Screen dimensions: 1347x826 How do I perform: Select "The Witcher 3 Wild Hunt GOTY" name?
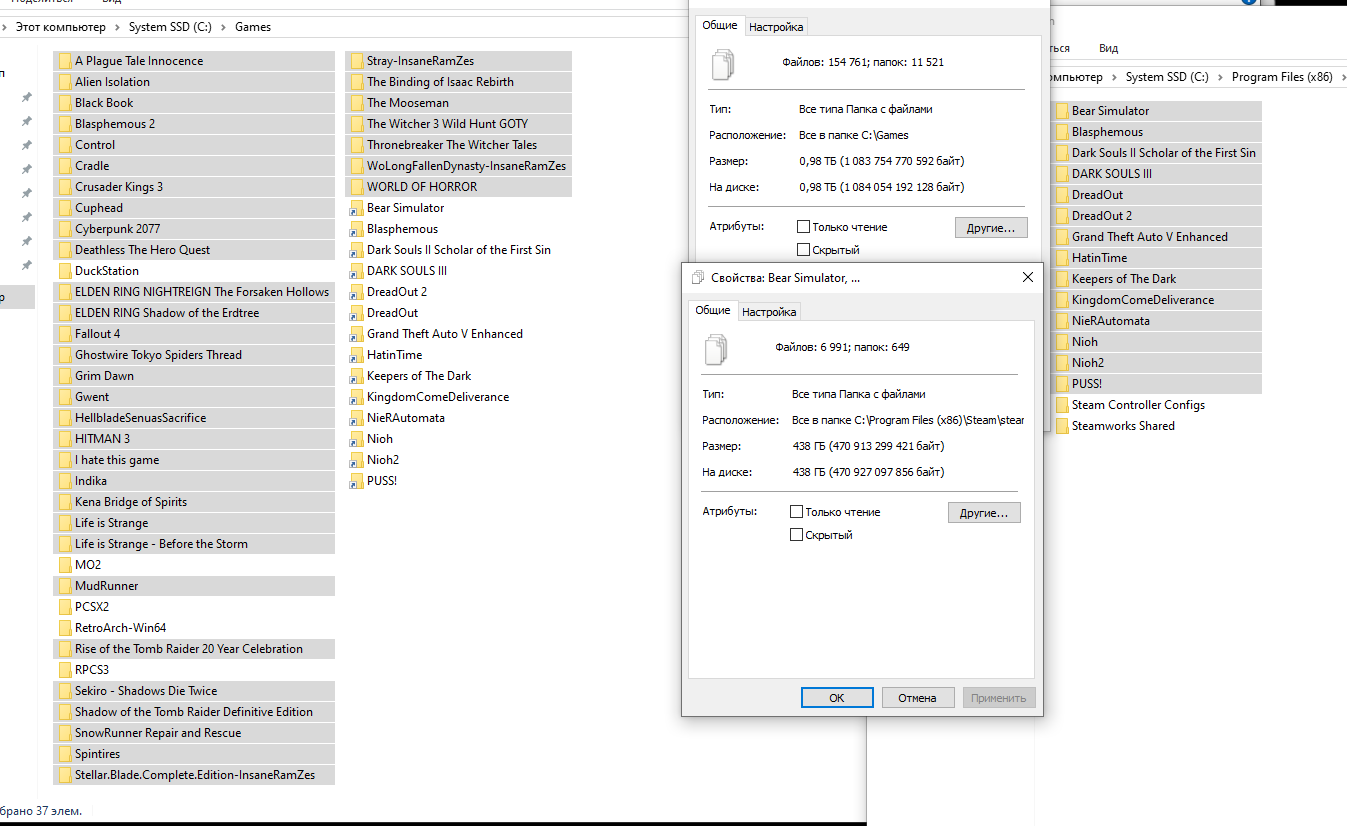click(447, 124)
